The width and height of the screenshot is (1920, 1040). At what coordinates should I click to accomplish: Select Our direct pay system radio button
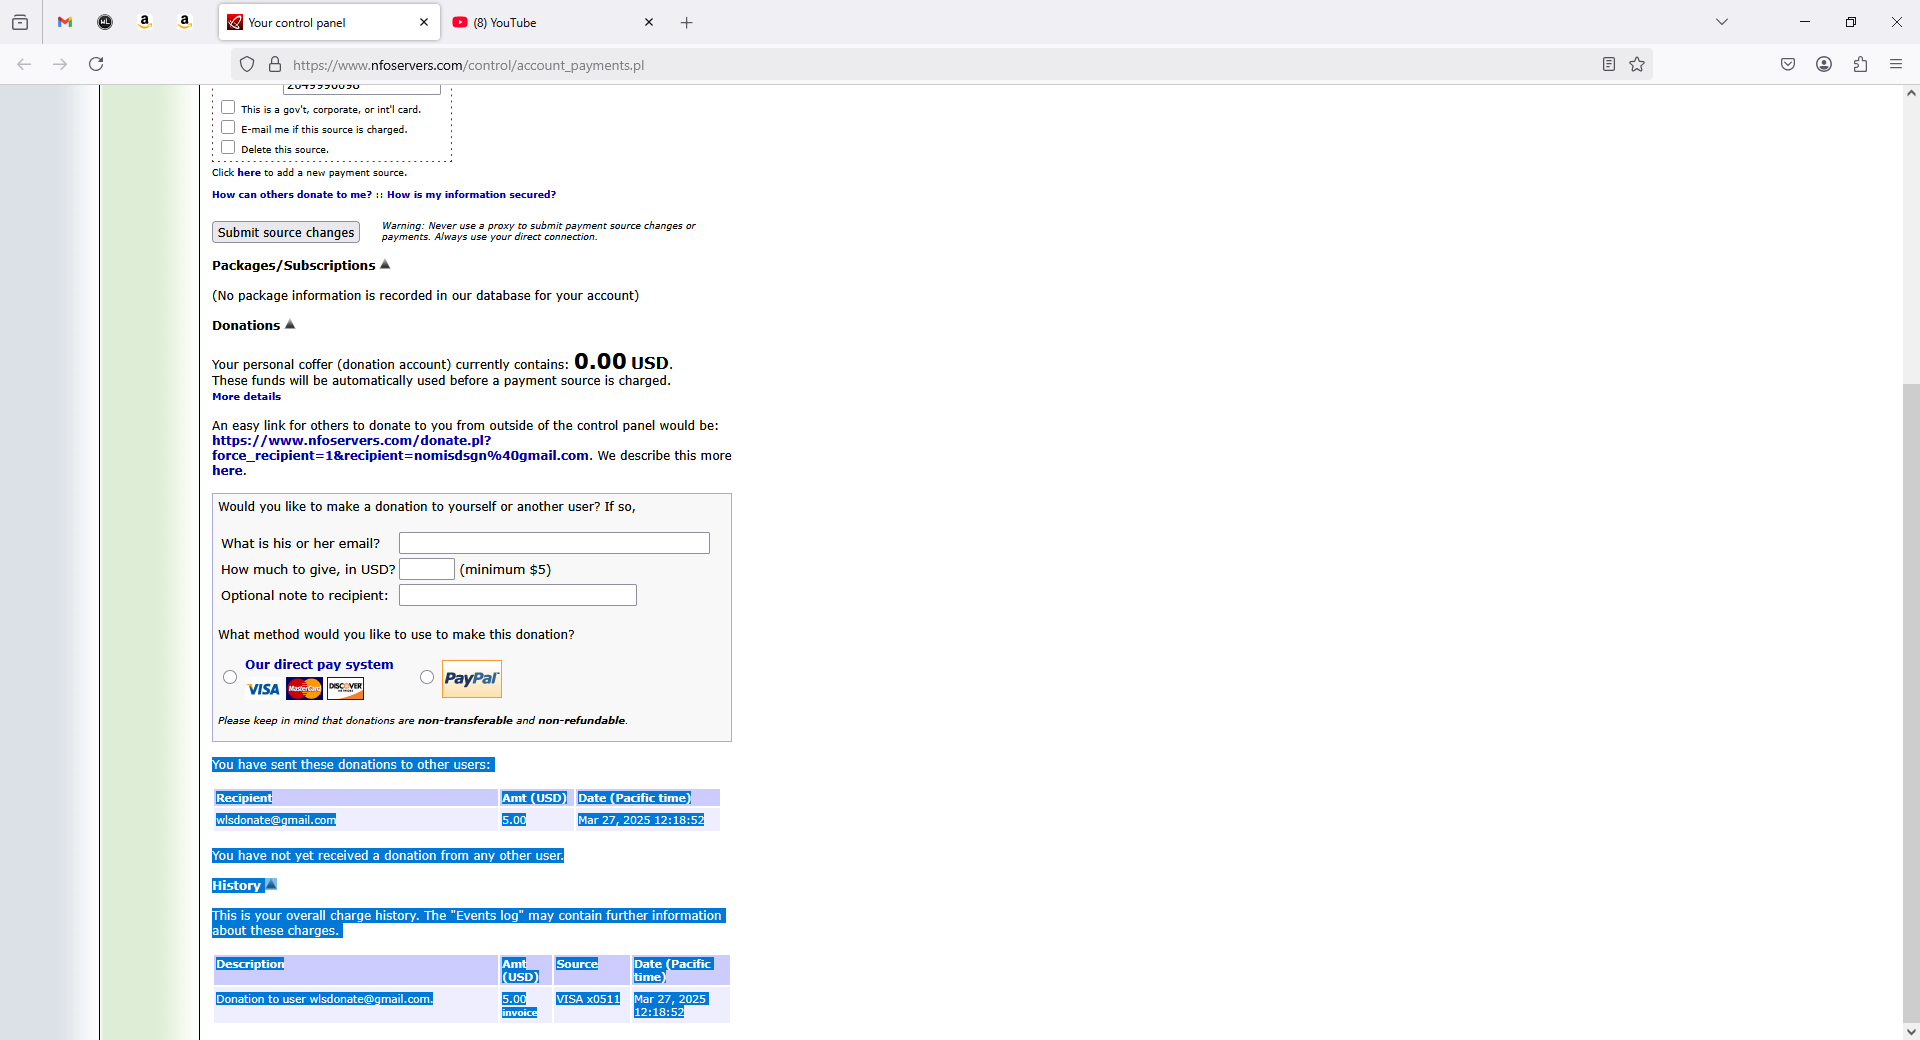[x=230, y=677]
